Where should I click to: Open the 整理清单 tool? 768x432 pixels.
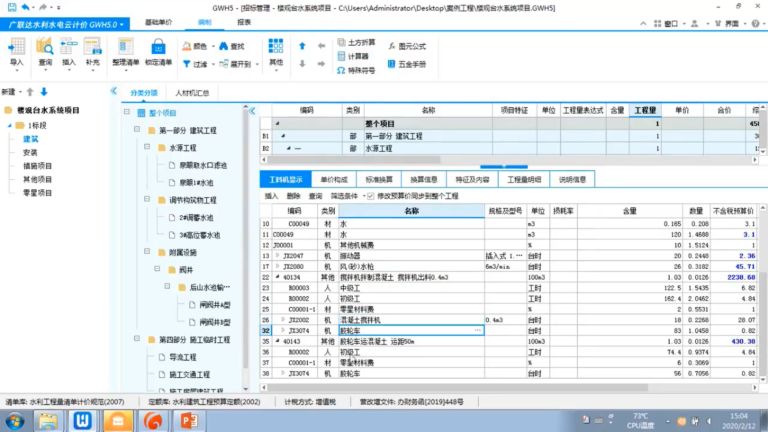pos(125,52)
